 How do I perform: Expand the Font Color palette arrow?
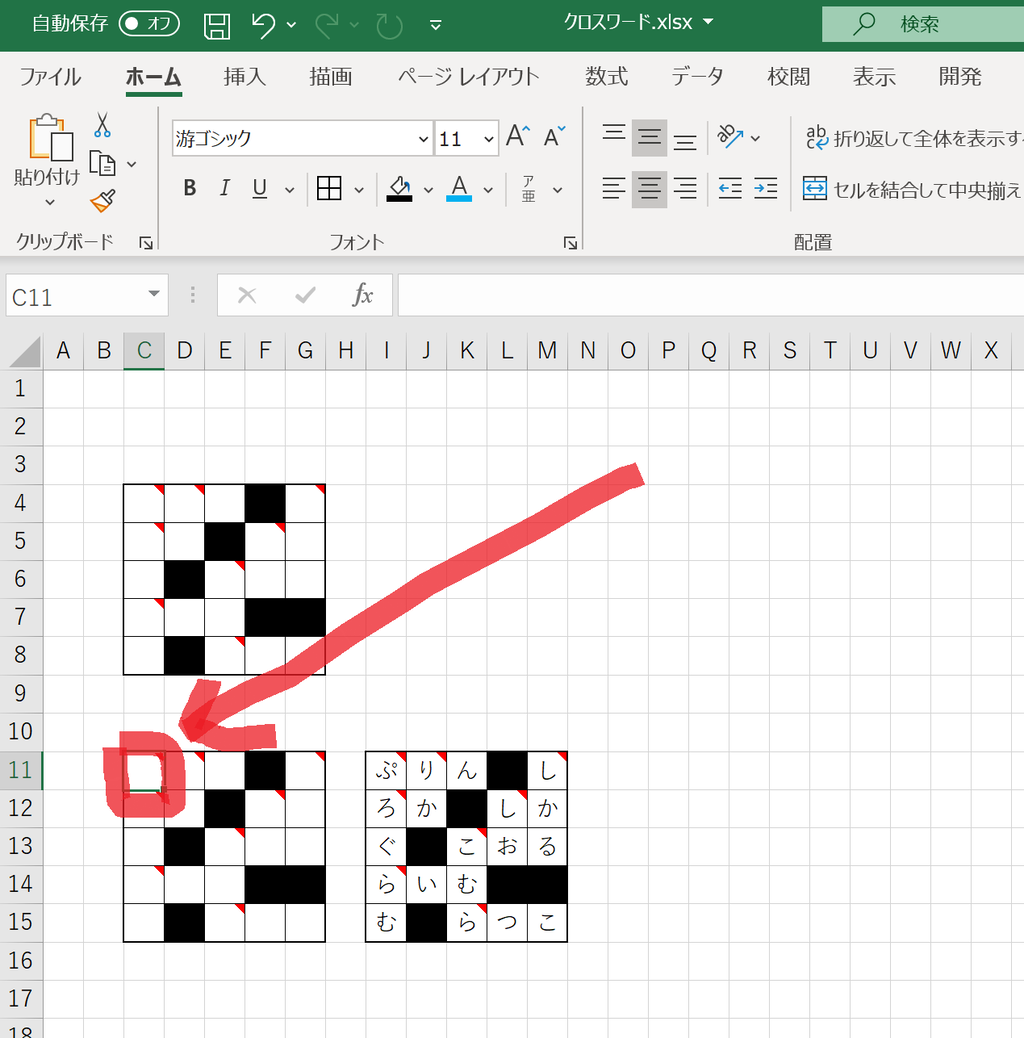[x=489, y=190]
